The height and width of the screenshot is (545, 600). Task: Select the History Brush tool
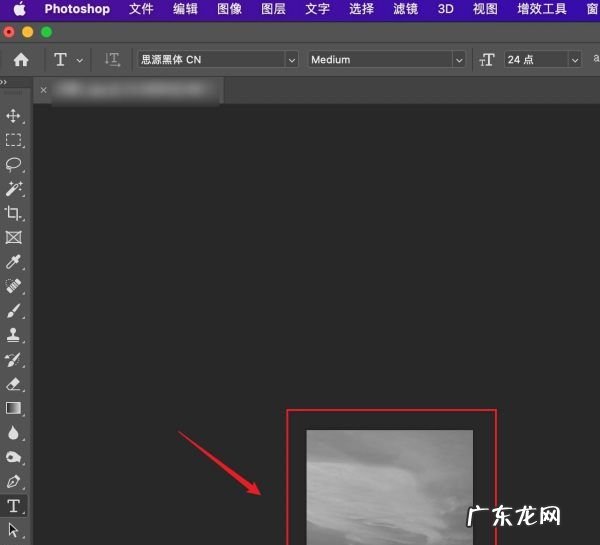coord(13,359)
